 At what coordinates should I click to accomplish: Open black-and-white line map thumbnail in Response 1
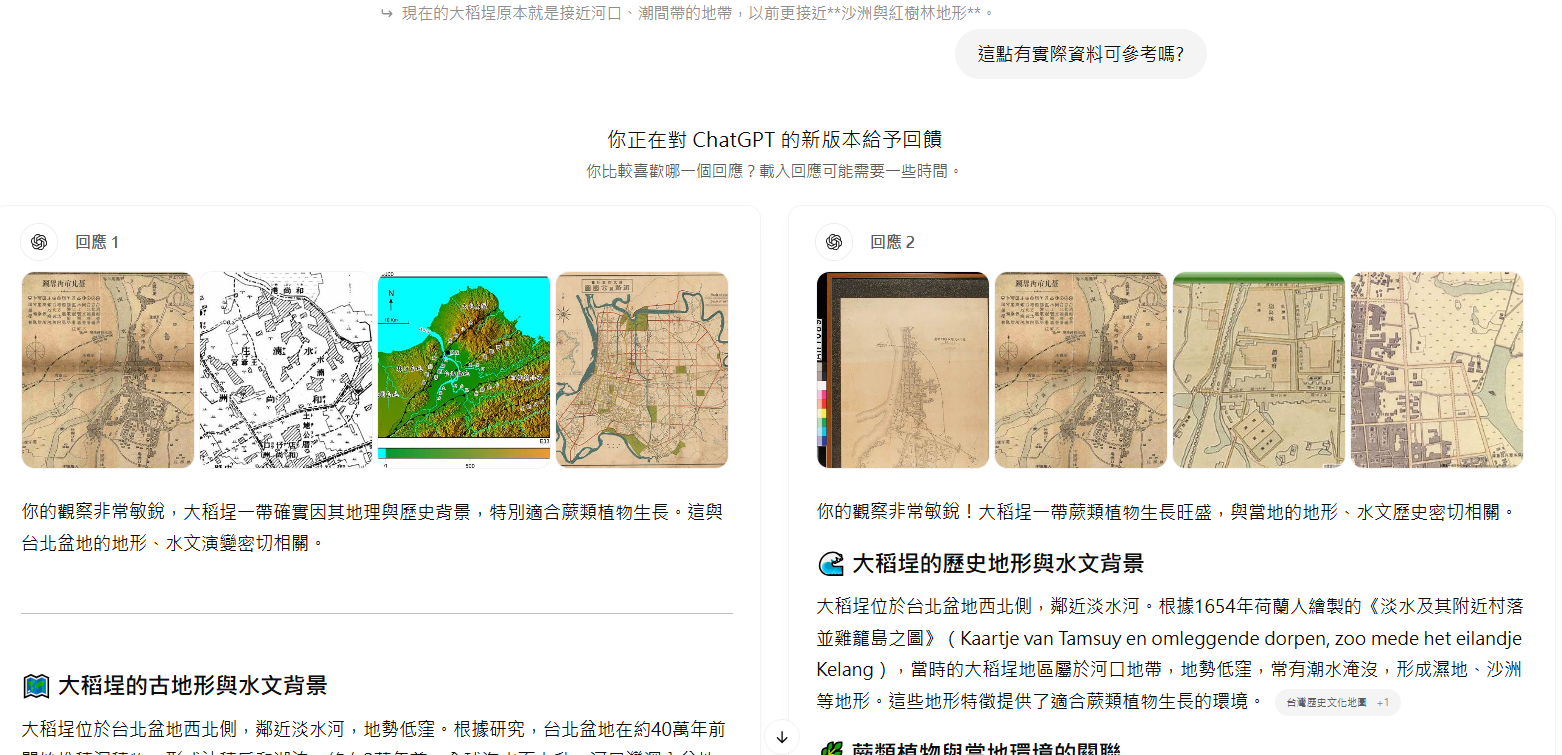tap(286, 370)
